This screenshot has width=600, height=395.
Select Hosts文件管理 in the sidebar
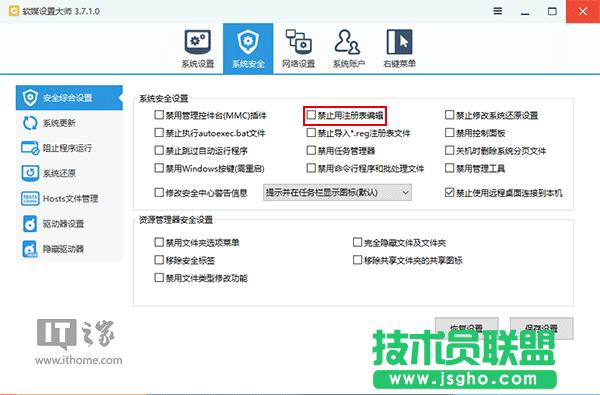69,198
